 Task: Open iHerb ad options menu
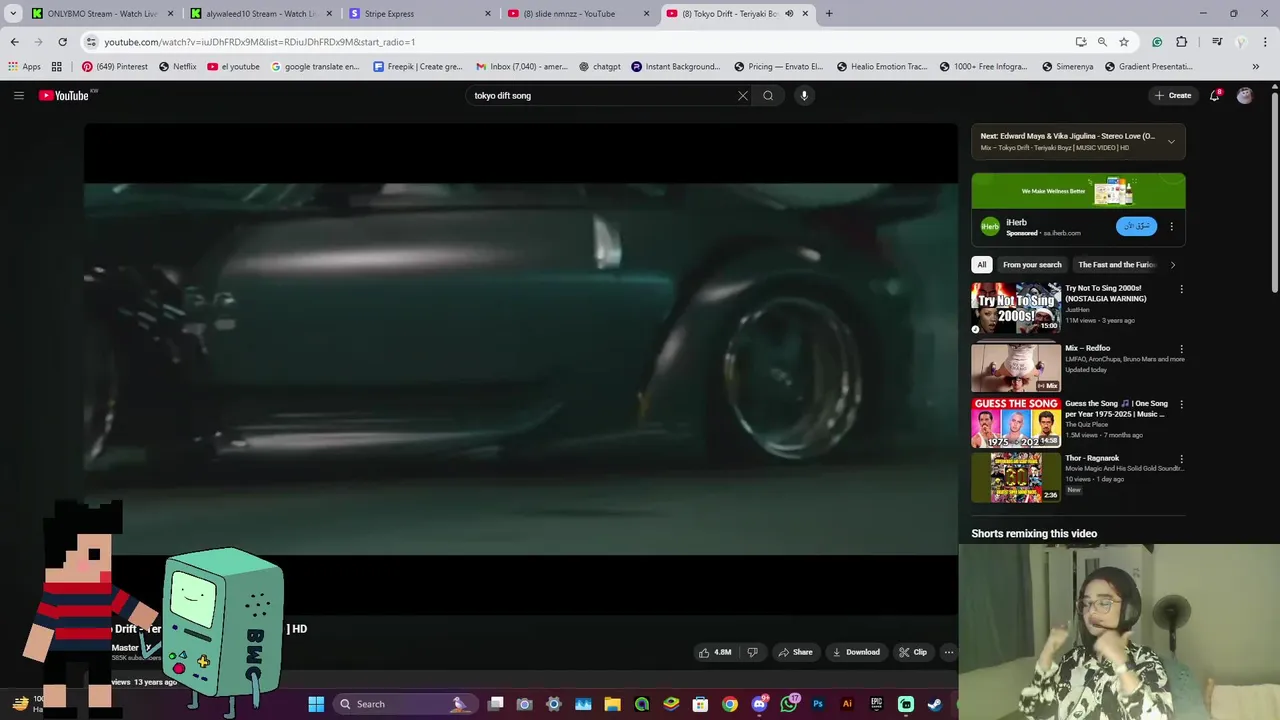click(1171, 226)
